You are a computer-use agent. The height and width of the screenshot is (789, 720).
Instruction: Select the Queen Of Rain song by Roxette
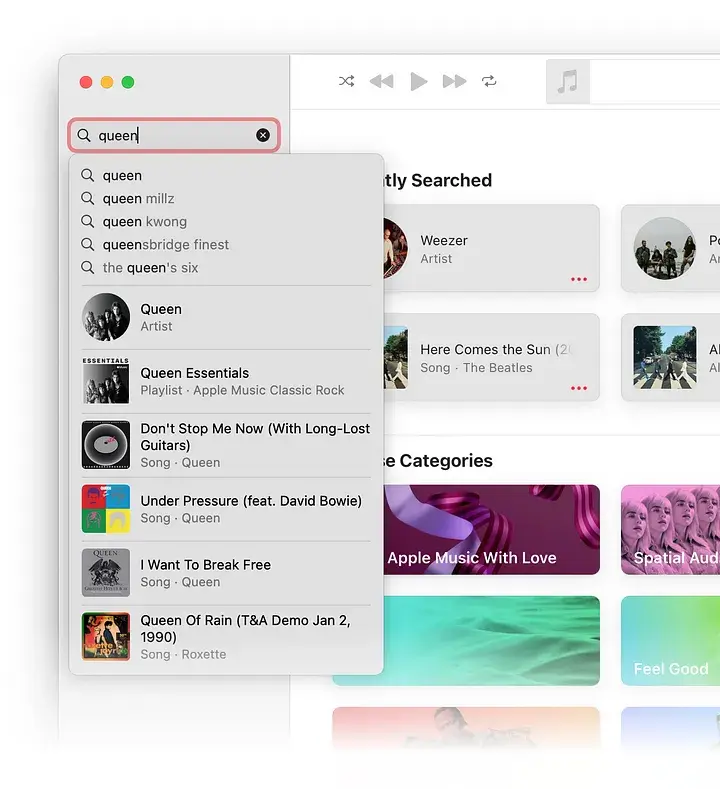pos(226,637)
